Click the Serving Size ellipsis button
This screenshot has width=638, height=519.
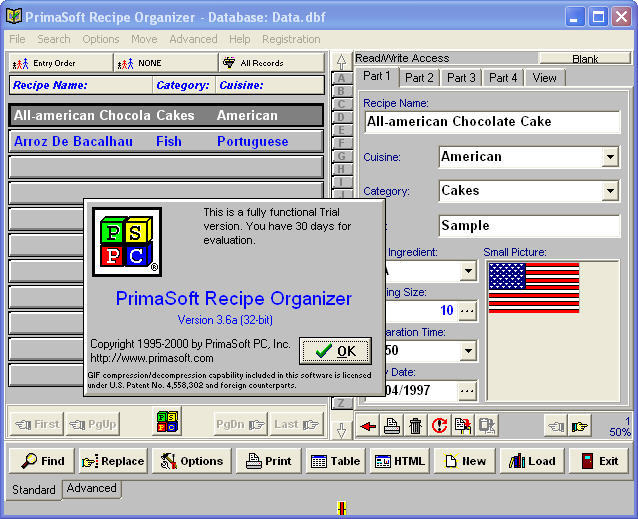pyautogui.click(x=467, y=311)
